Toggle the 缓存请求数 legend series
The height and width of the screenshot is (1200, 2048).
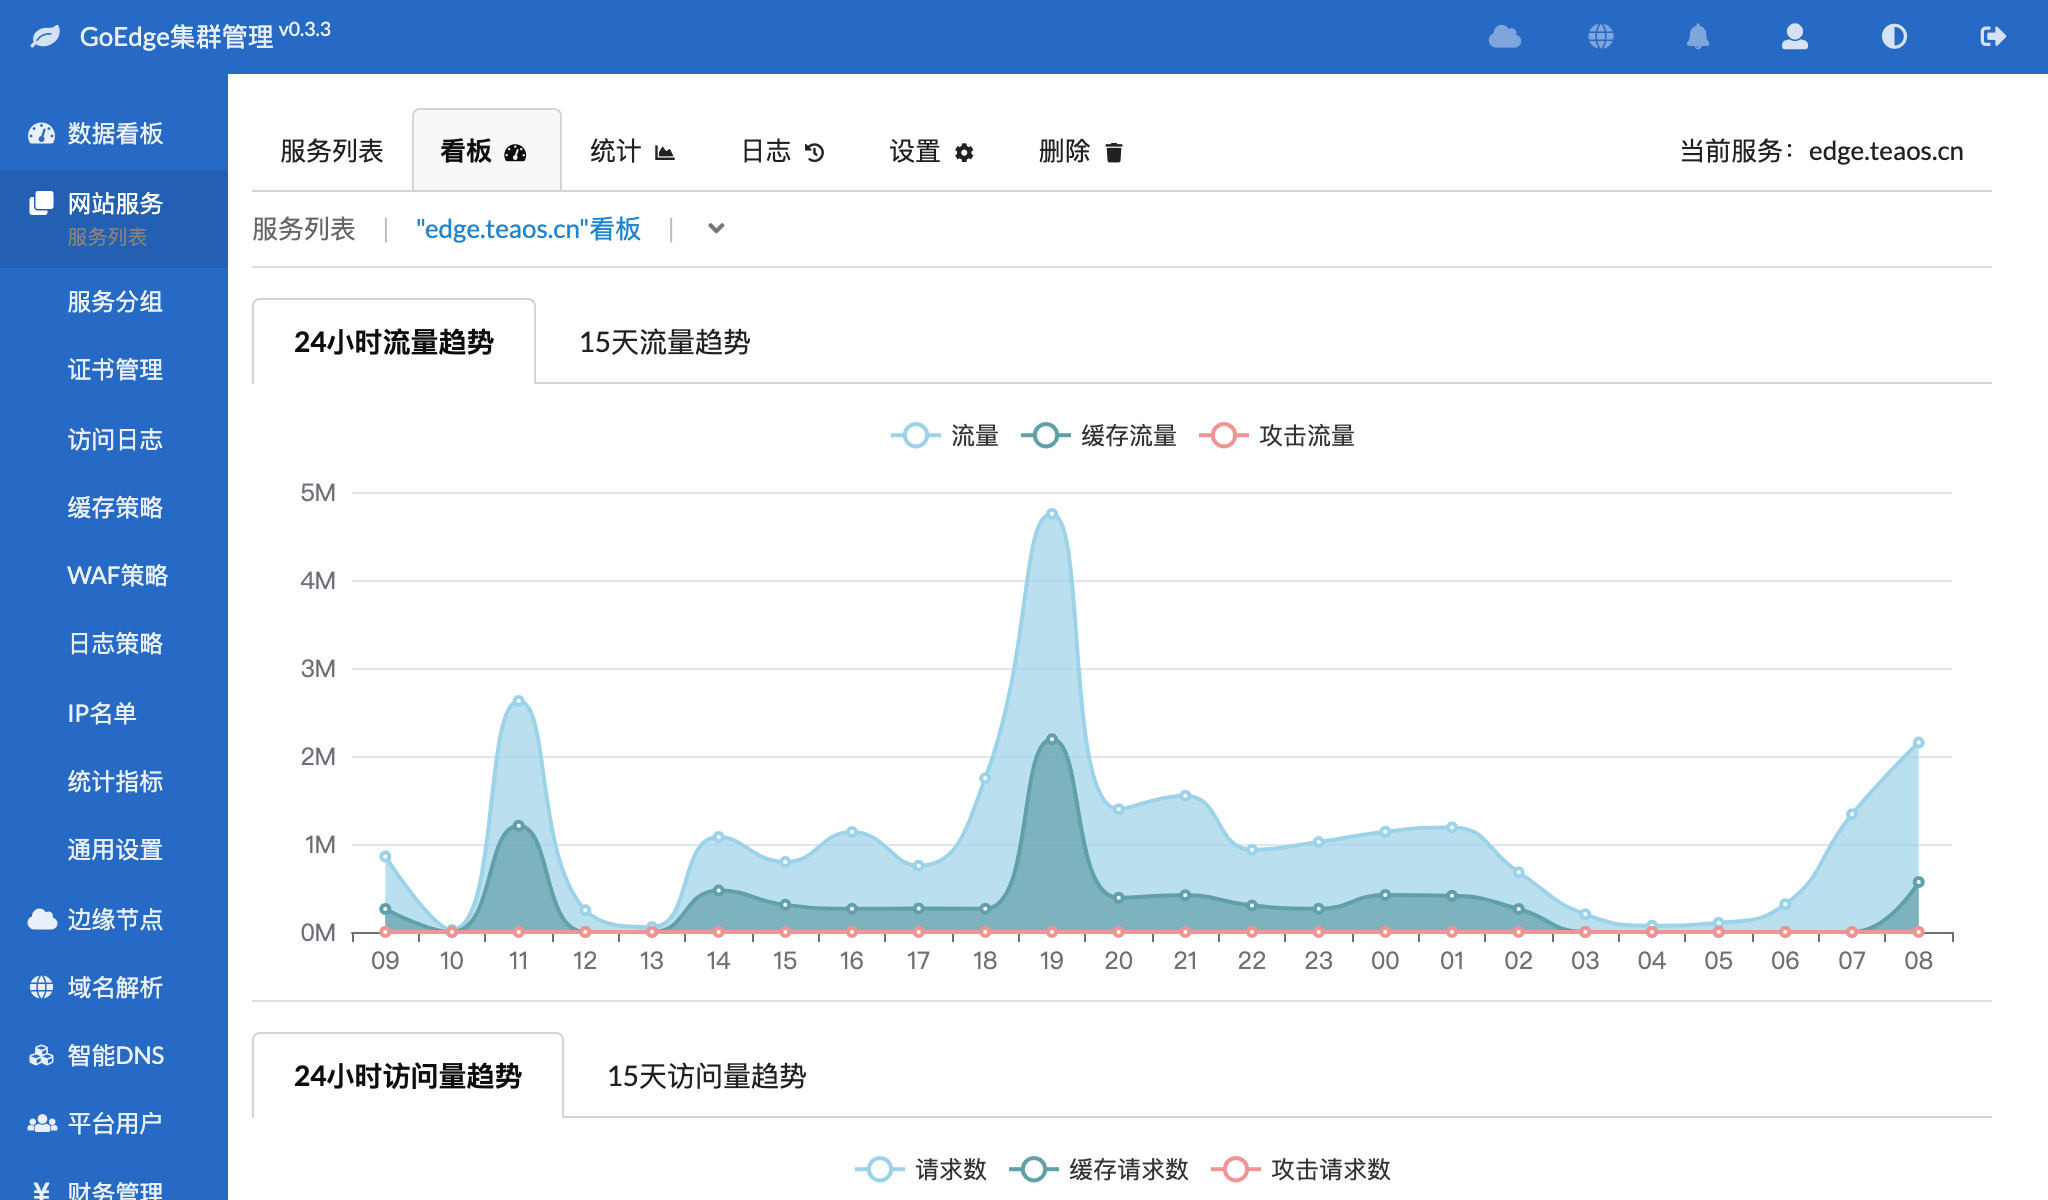(1098, 1169)
